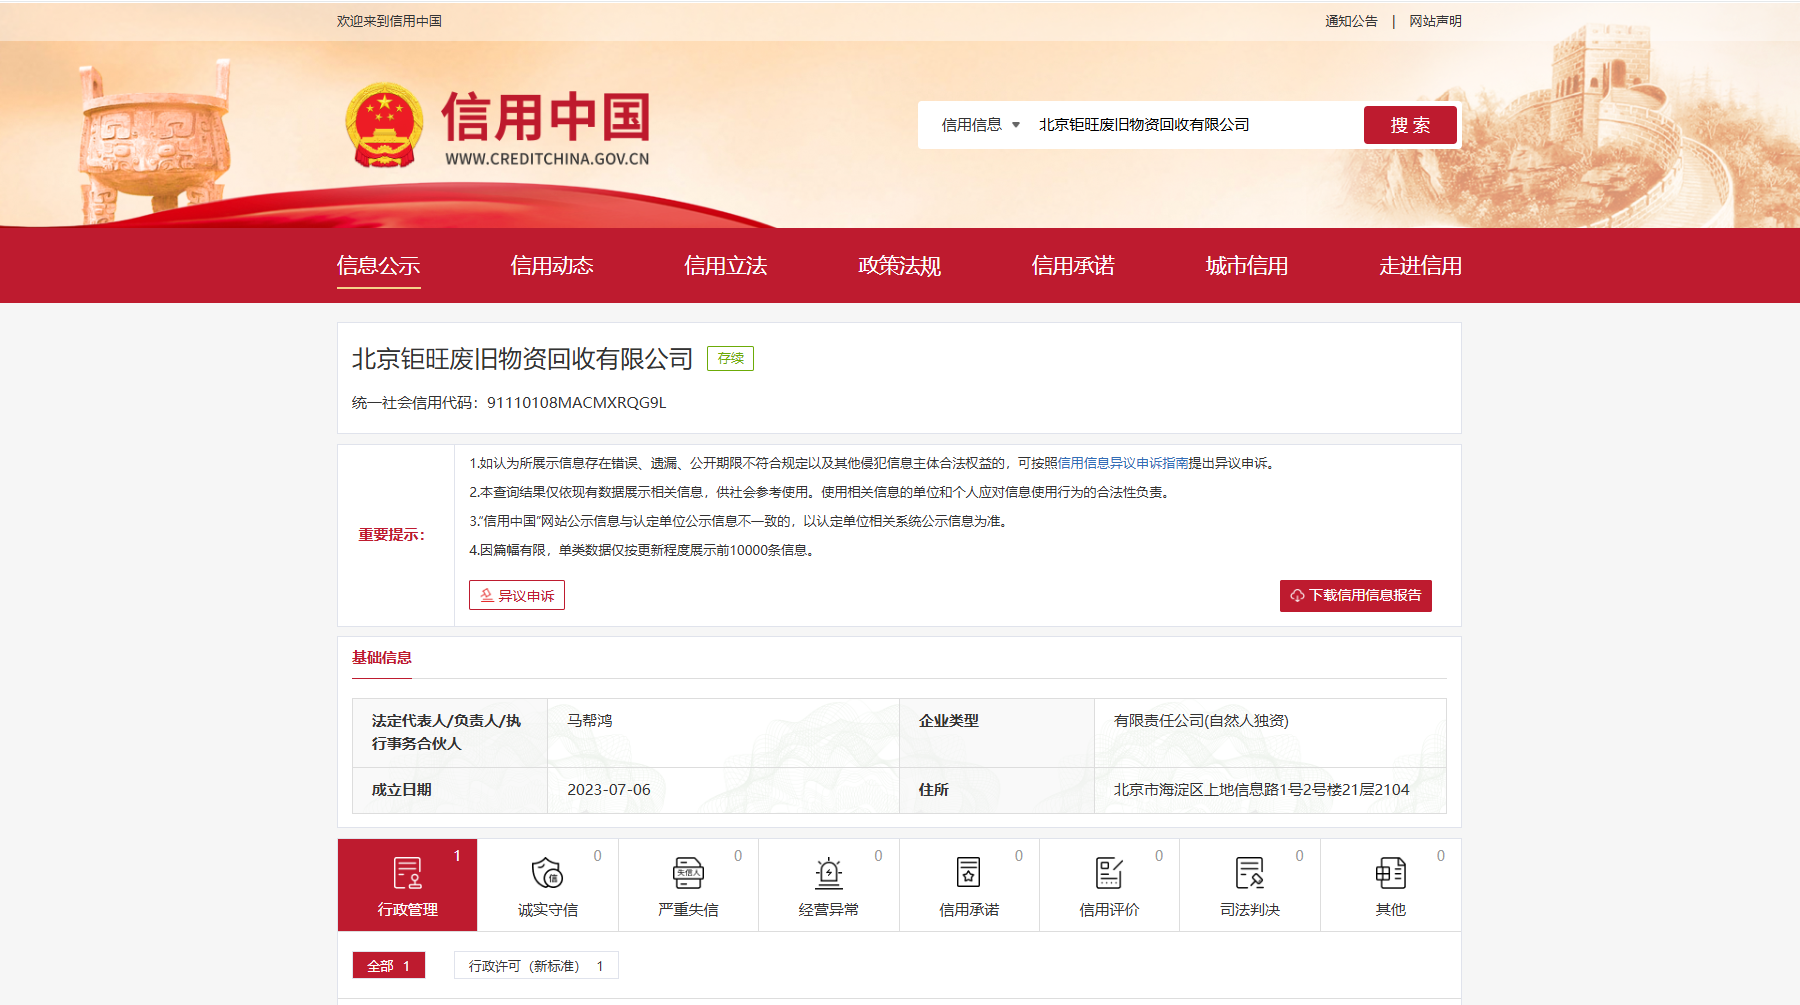Open the 司法判决 icon
1800x1005 pixels.
1250,873
